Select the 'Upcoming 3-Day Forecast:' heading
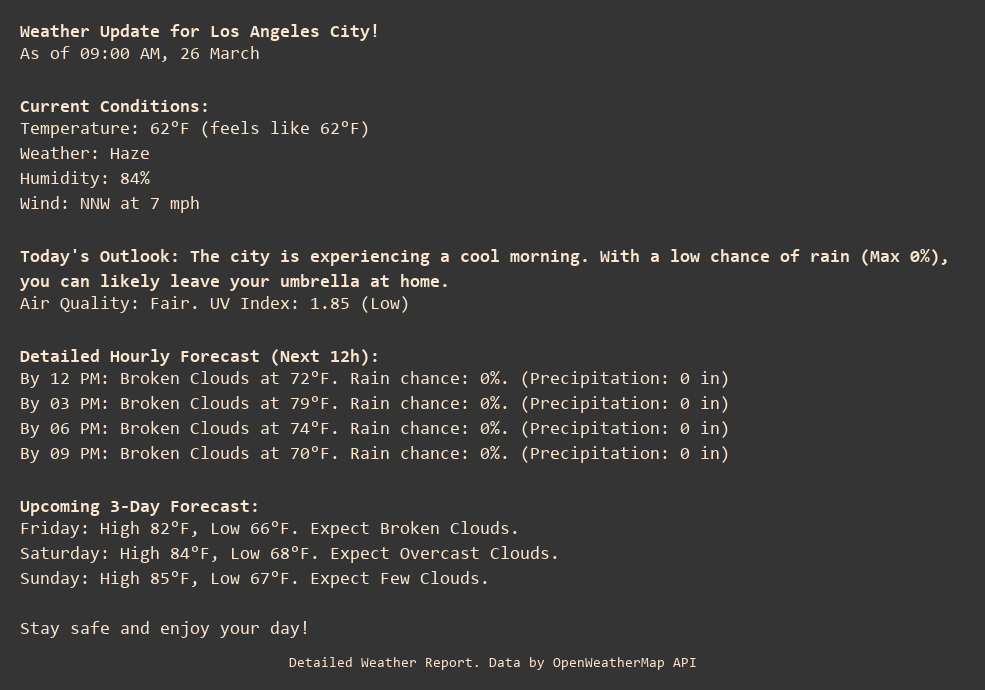This screenshot has height=690, width=985. point(139,506)
